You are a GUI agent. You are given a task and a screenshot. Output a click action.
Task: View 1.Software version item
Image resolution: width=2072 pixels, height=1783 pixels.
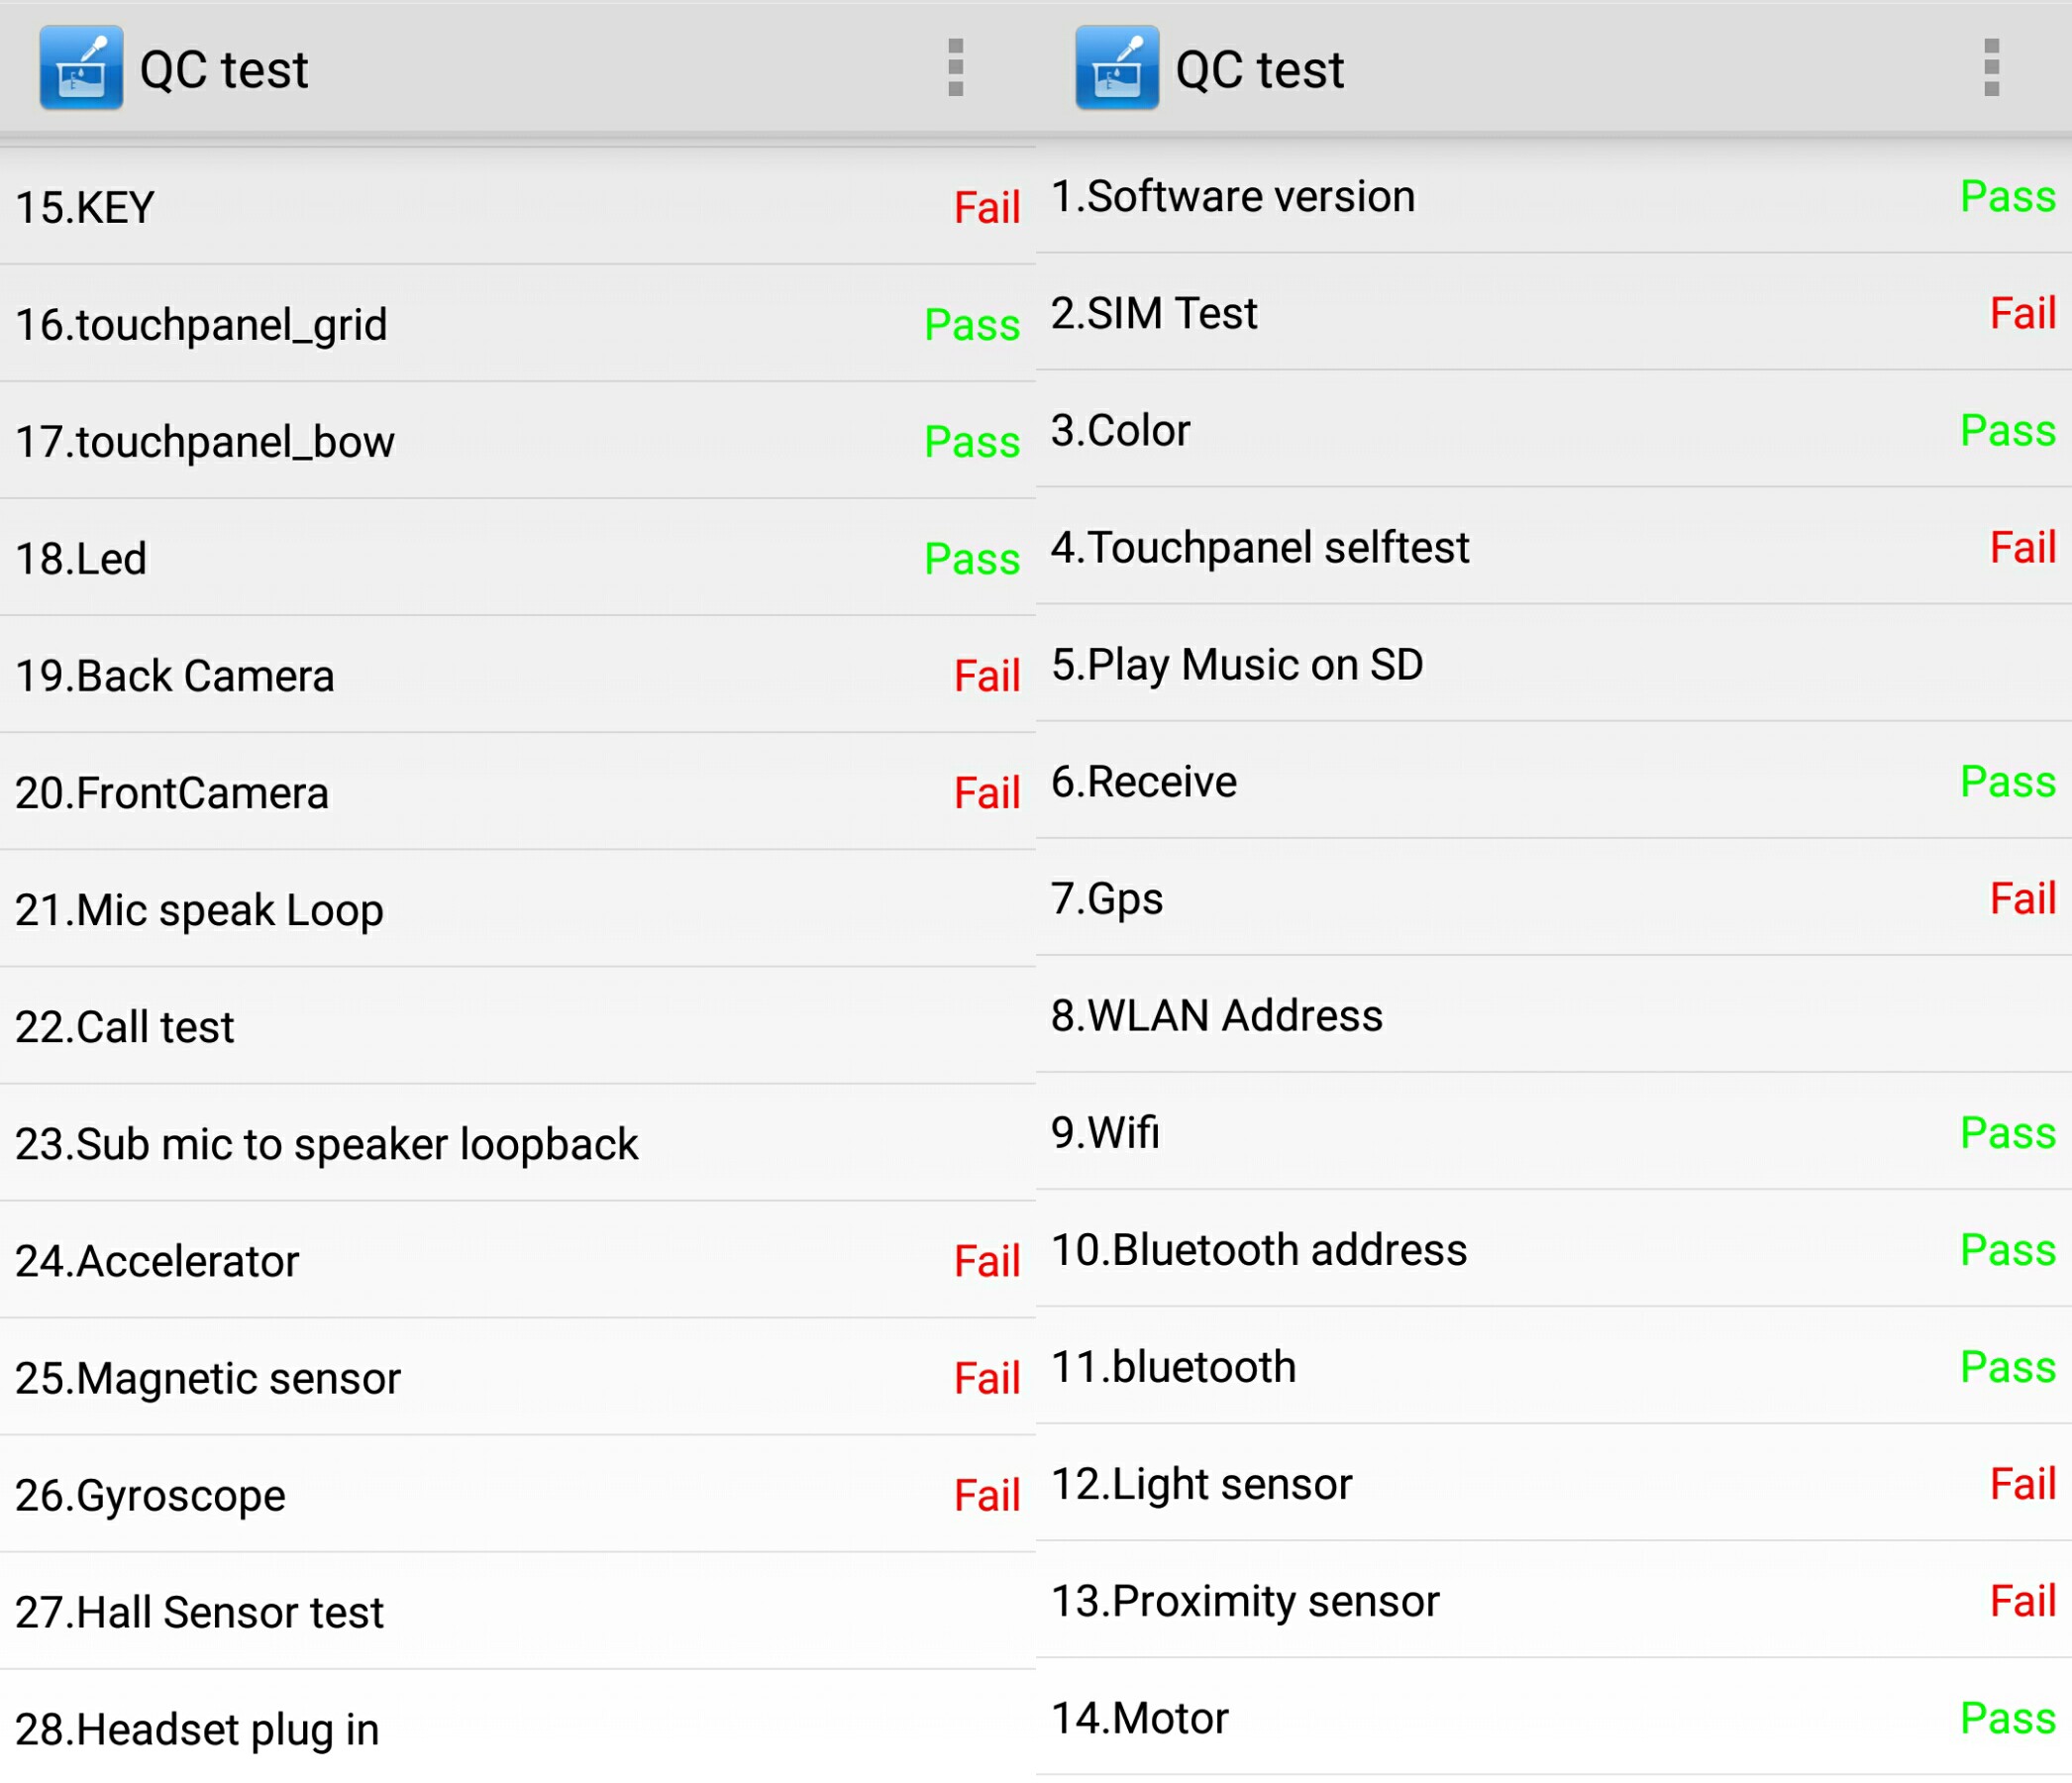coord(1554,196)
